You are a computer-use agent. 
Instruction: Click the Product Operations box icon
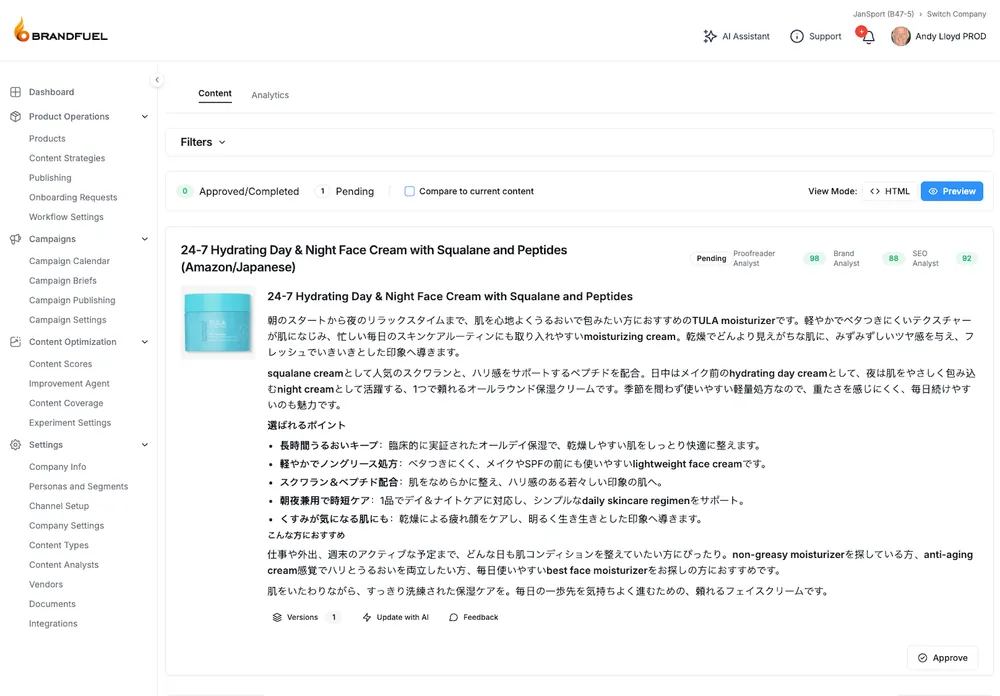click(x=16, y=117)
